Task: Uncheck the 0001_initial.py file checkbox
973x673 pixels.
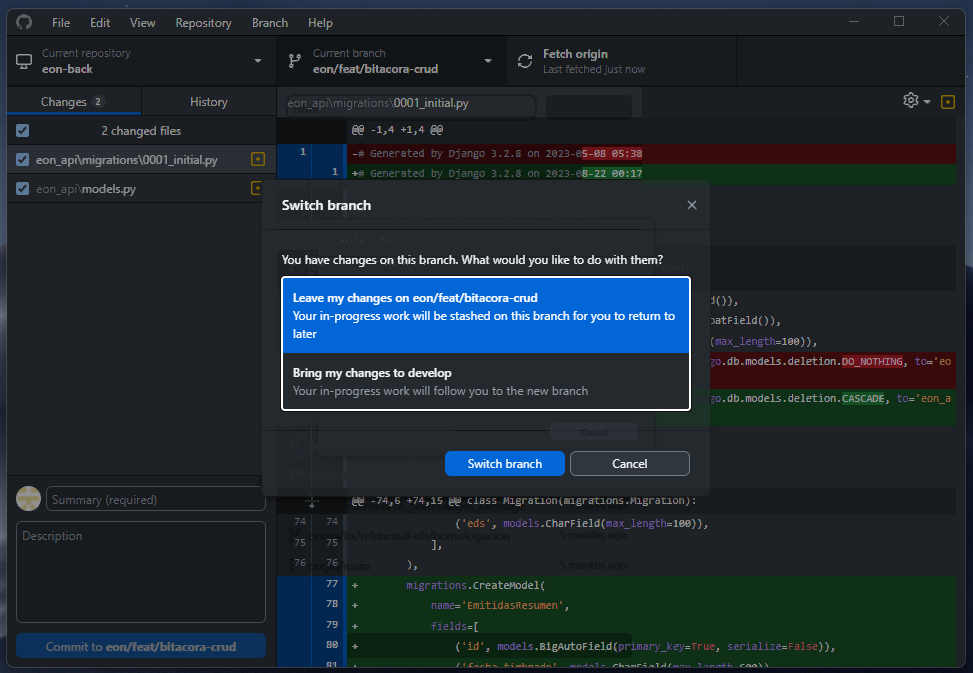Action: click(x=22, y=158)
